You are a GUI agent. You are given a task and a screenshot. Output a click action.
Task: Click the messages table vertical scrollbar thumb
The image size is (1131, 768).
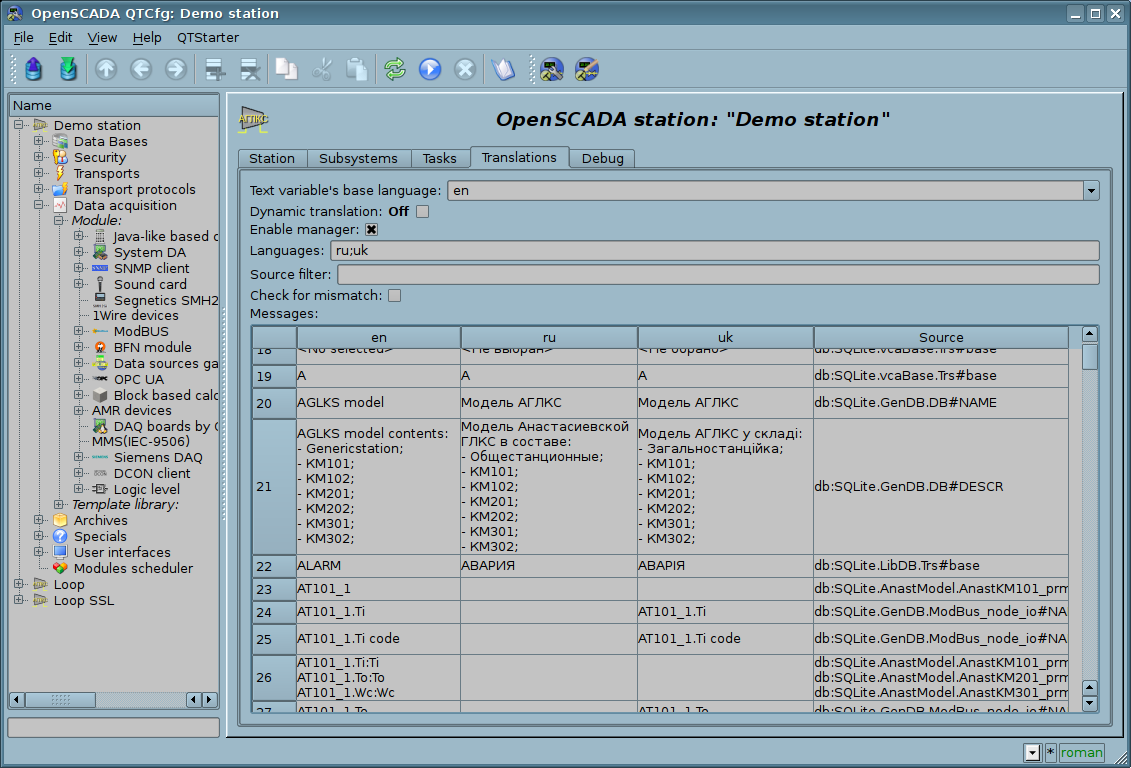click(1090, 357)
